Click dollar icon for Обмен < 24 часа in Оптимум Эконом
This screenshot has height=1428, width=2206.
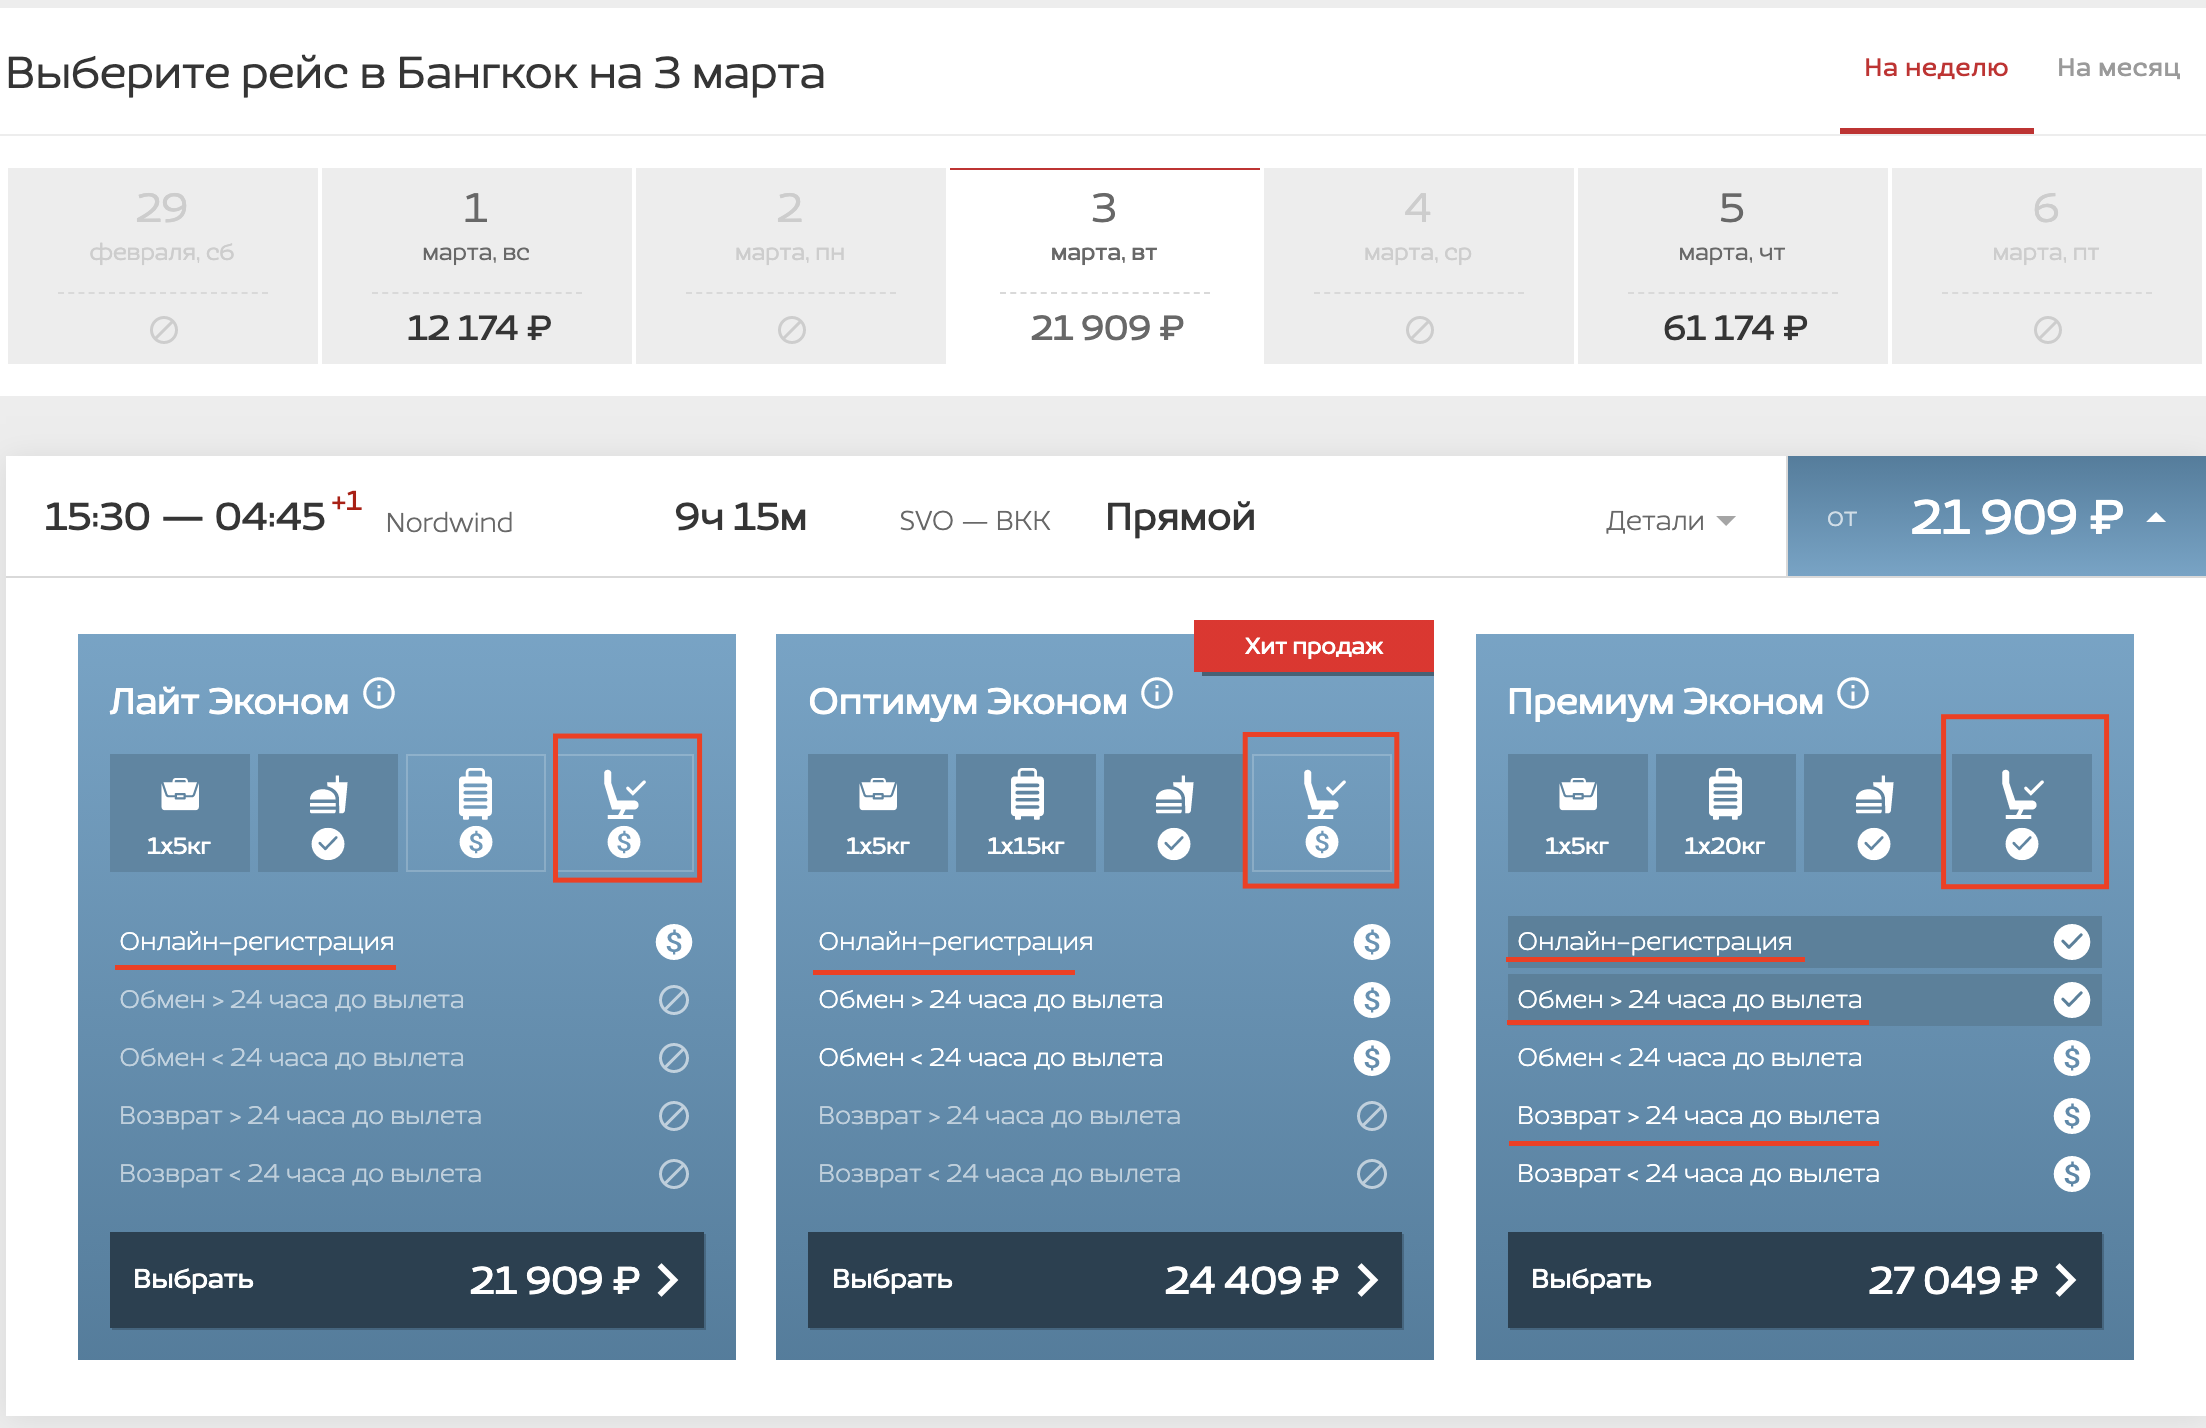point(1372,1058)
